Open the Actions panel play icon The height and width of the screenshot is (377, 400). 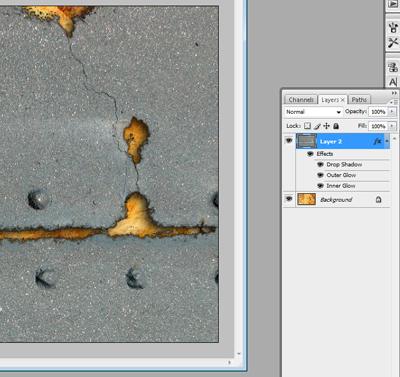[393, 4]
